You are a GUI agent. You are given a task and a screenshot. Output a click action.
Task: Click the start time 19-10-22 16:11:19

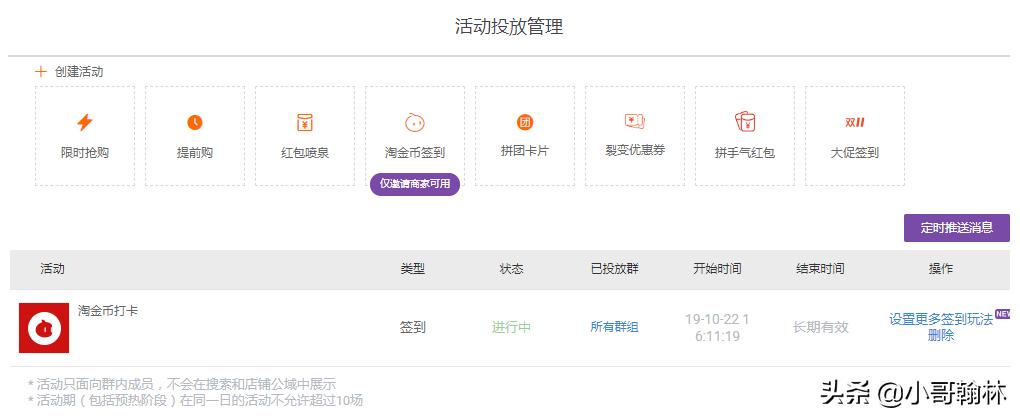(x=717, y=328)
